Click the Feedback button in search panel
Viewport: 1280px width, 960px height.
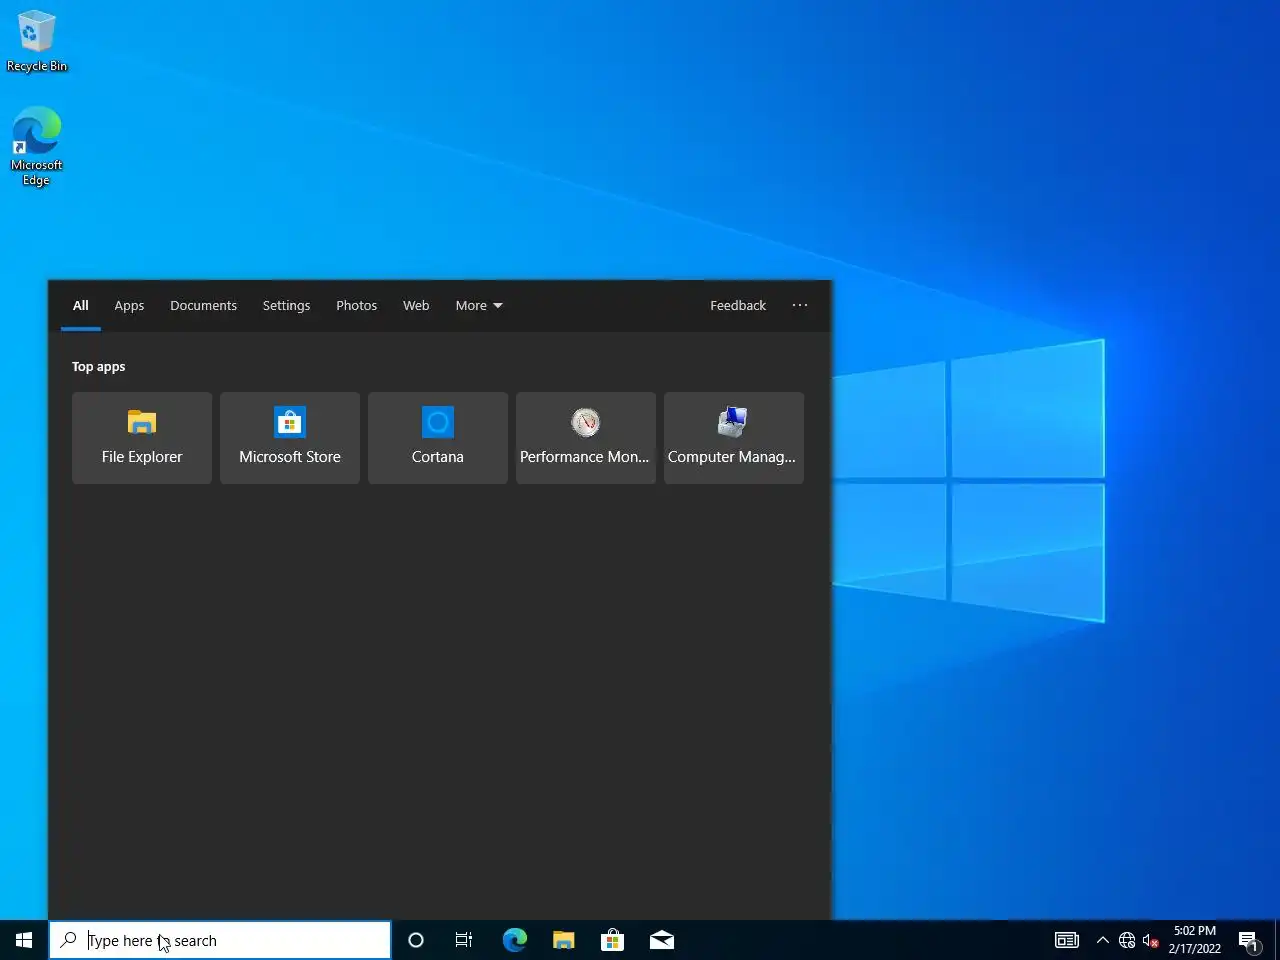738,305
